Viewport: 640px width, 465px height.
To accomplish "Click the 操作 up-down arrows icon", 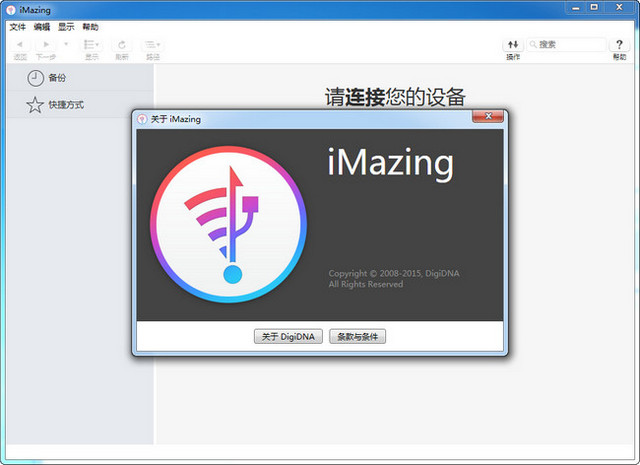I will 513,44.
